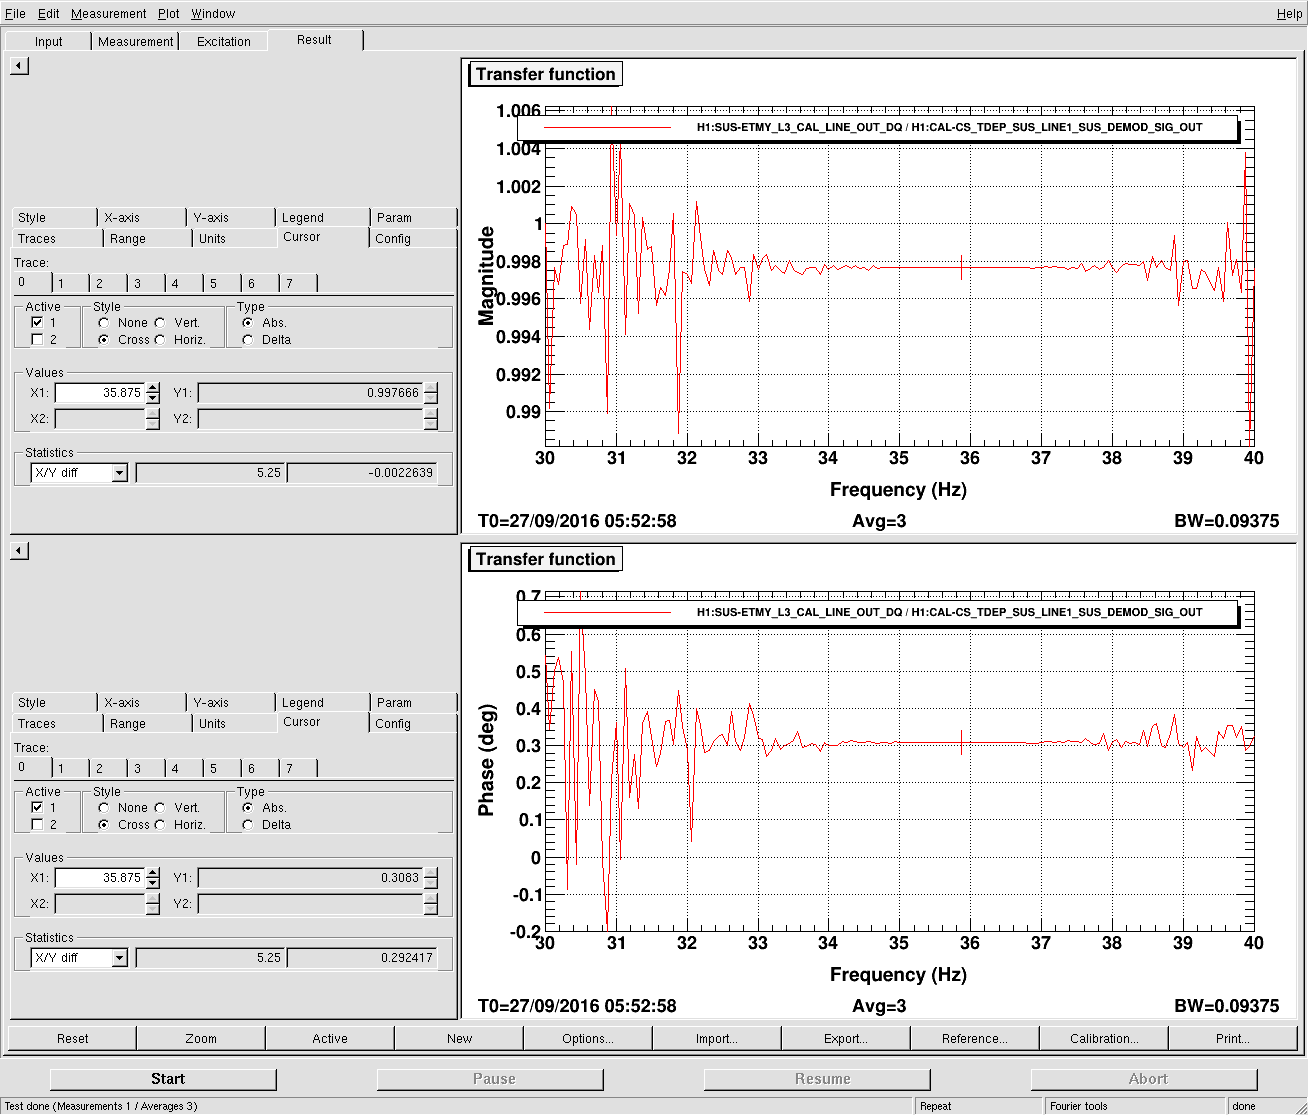Viewport: 1308px width, 1115px height.
Task: Select trace tab 7 in lower panel
Action: coord(297,769)
